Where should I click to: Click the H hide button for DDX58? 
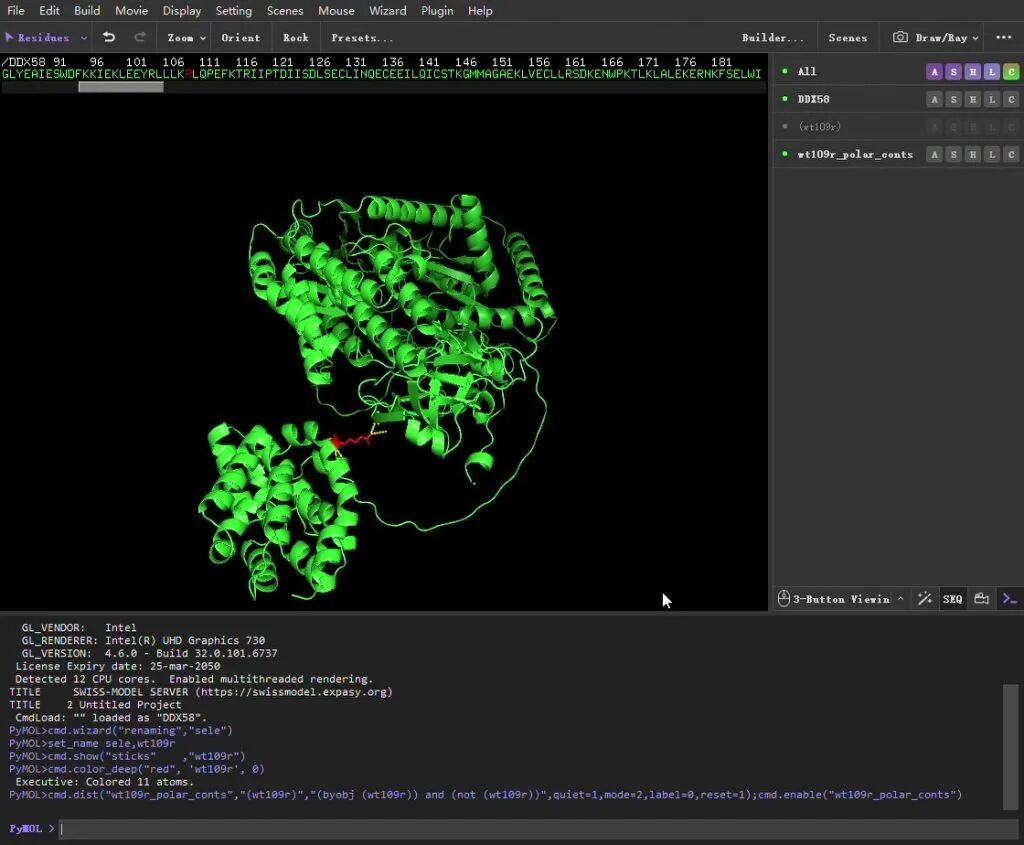[x=972, y=99]
